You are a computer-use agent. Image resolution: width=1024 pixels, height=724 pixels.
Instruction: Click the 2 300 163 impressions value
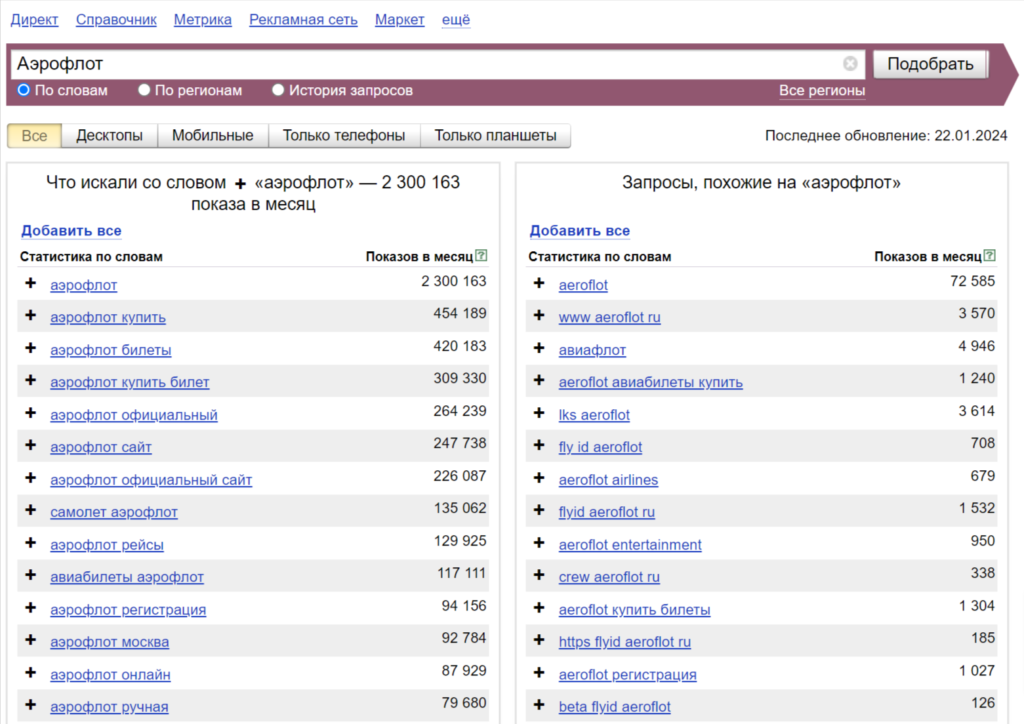tap(454, 281)
